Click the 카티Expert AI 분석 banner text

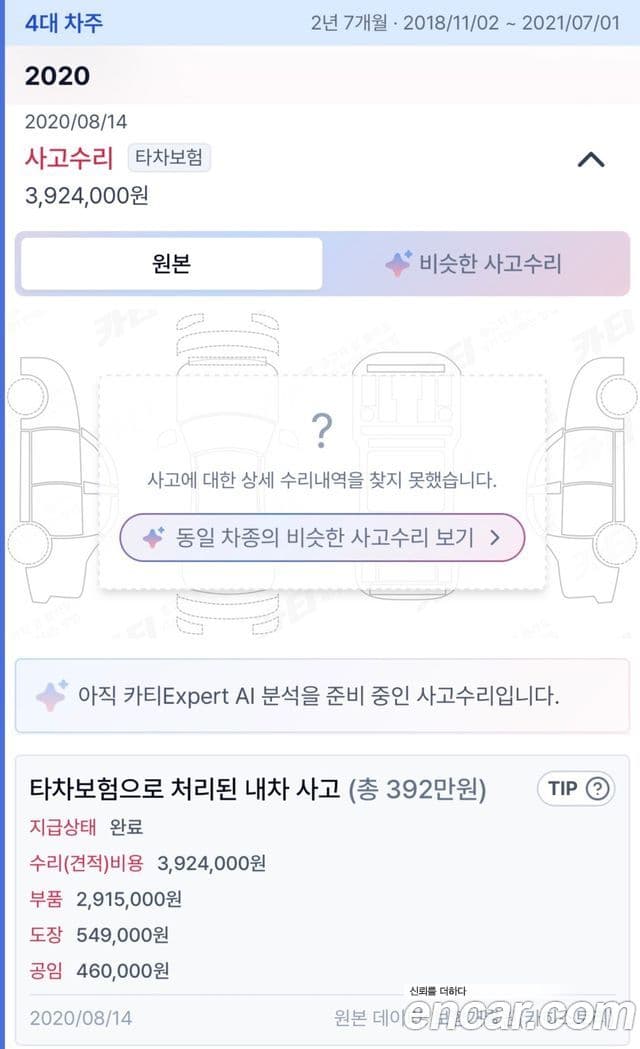[x=318, y=696]
